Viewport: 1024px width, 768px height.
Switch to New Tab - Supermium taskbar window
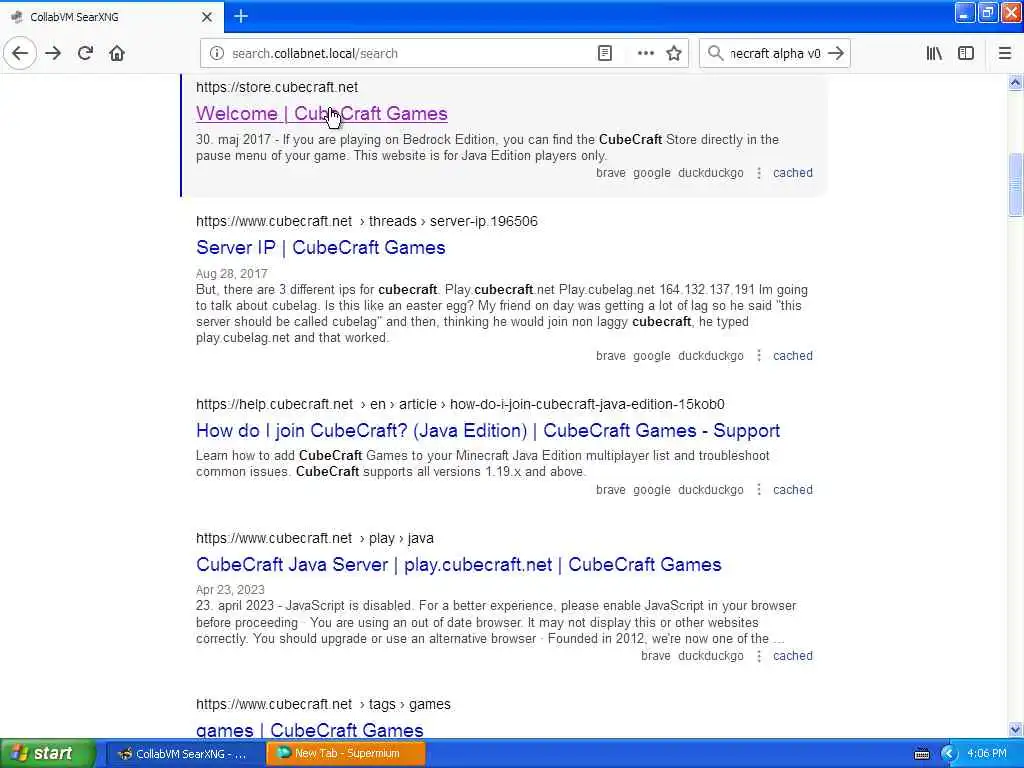coord(345,754)
